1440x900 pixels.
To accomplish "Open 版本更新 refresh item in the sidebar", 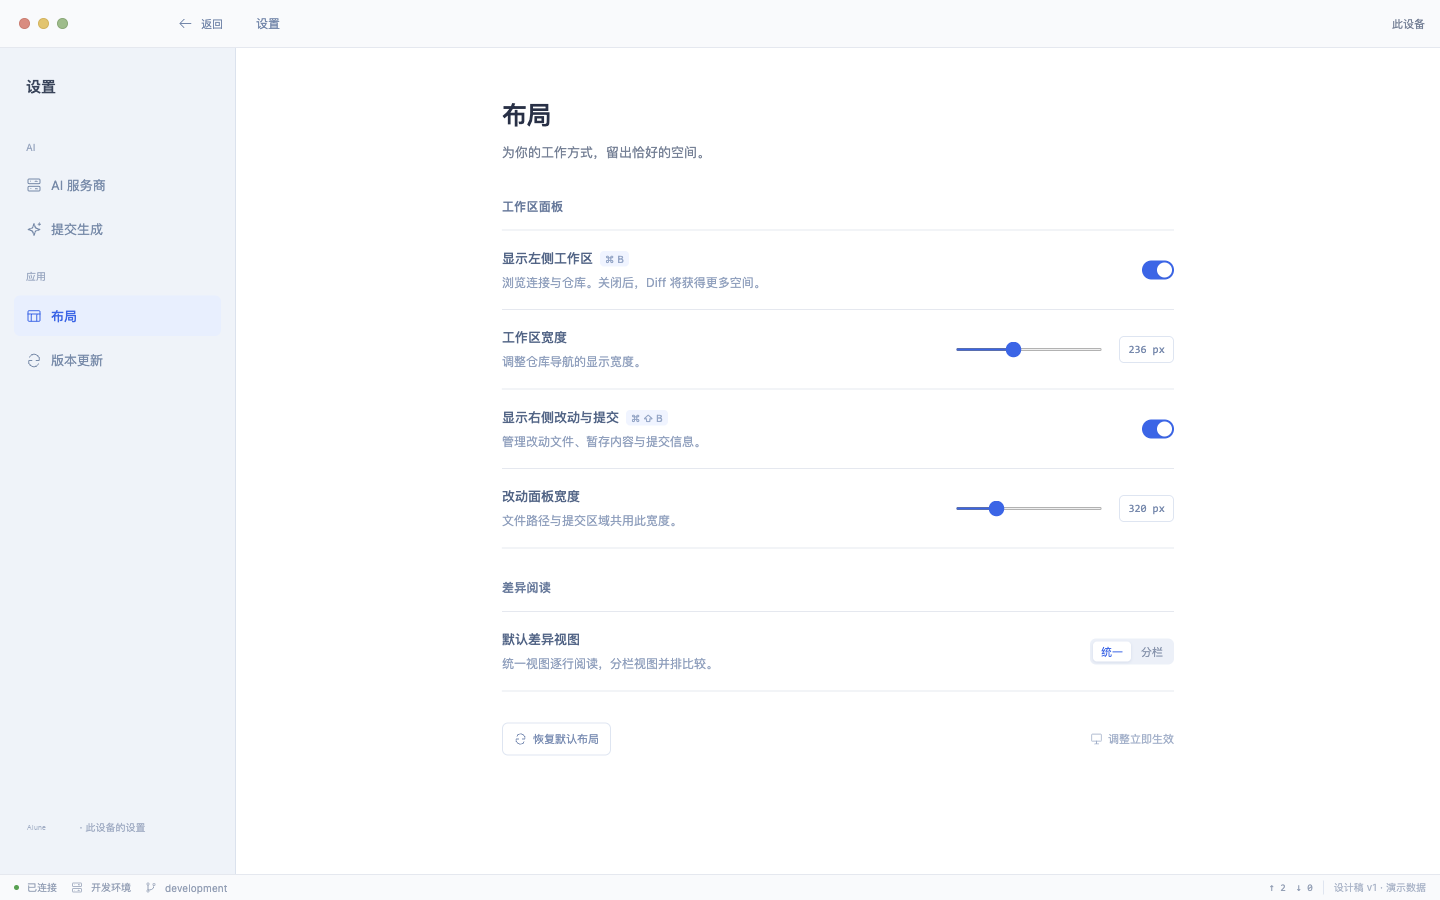I will [x=117, y=360].
